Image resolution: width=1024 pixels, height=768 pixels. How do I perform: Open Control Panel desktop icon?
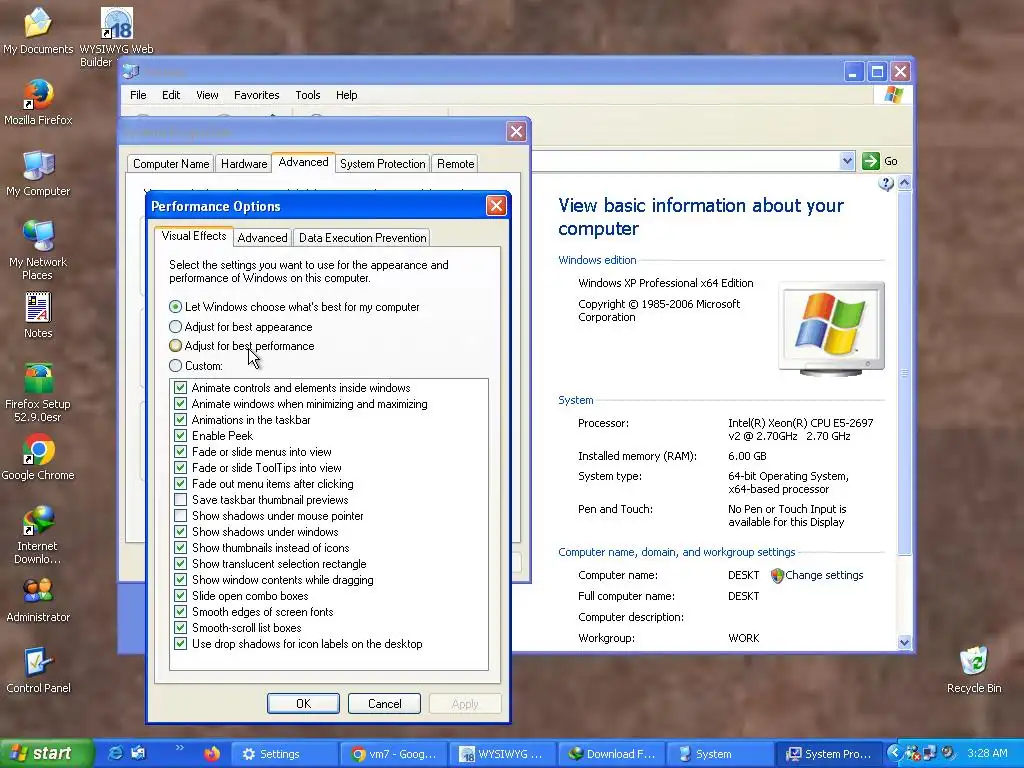(x=38, y=670)
